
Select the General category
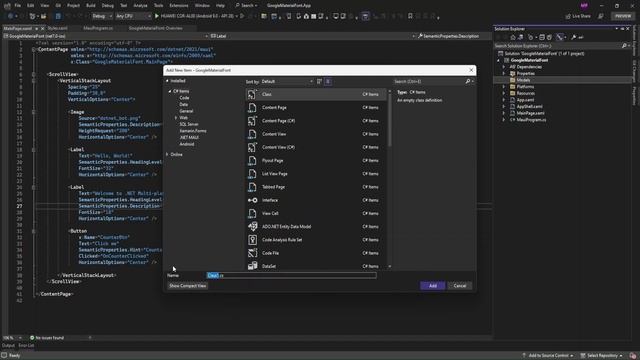(x=186, y=111)
